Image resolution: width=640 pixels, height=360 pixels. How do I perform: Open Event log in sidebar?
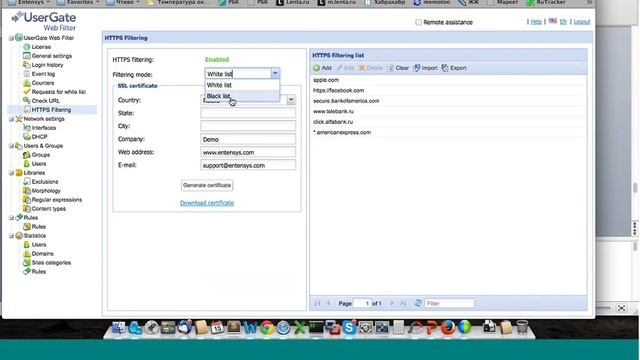pos(43,74)
